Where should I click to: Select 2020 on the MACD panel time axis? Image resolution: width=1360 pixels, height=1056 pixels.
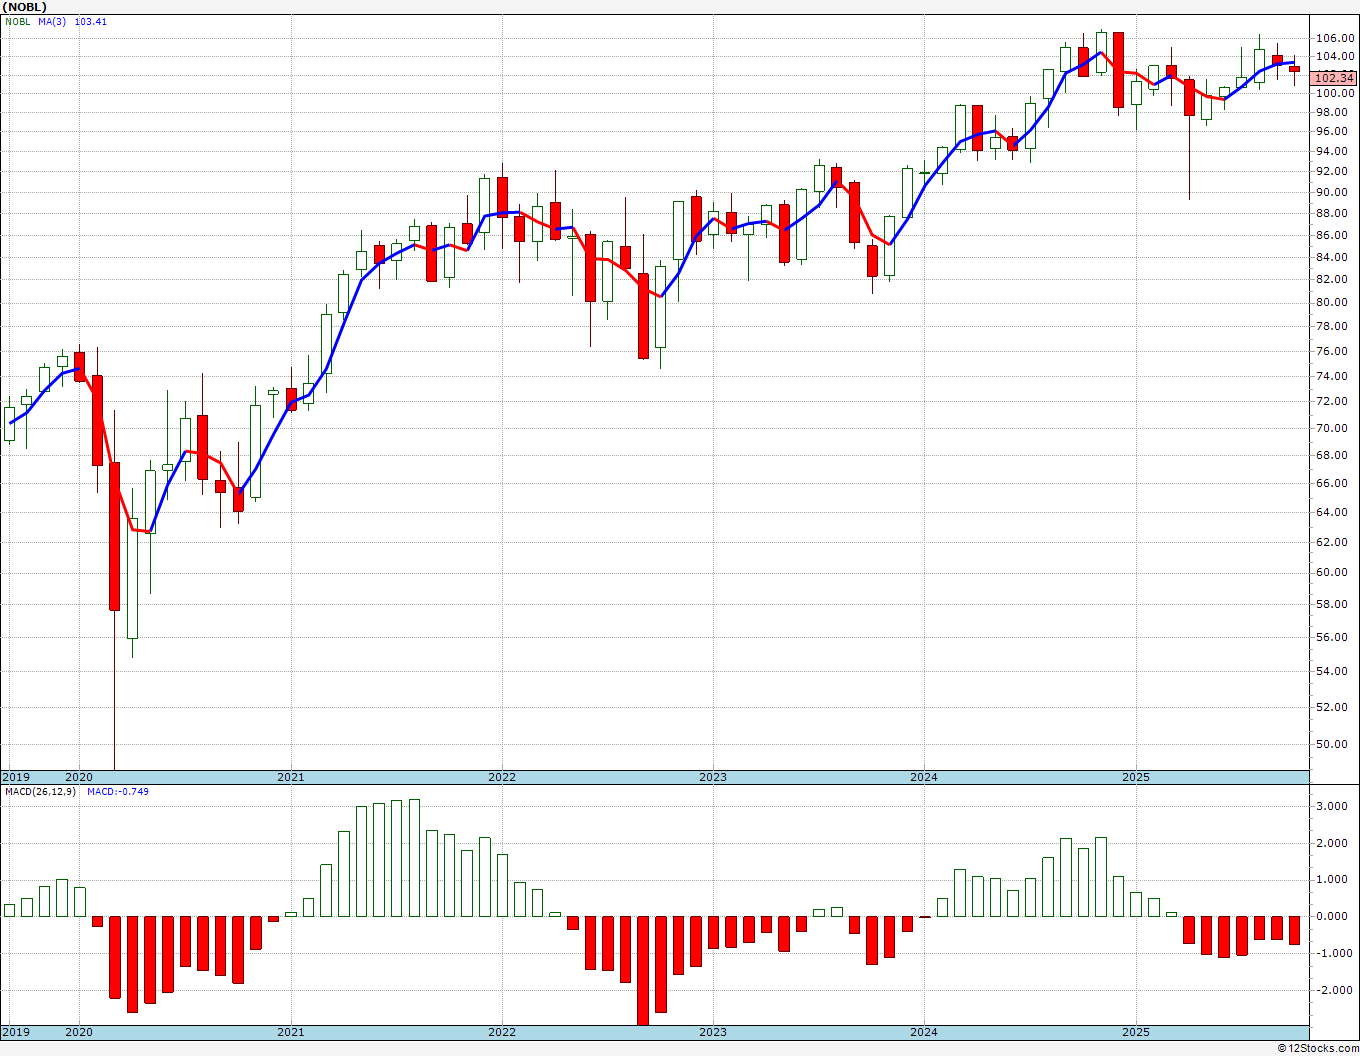pos(79,1032)
